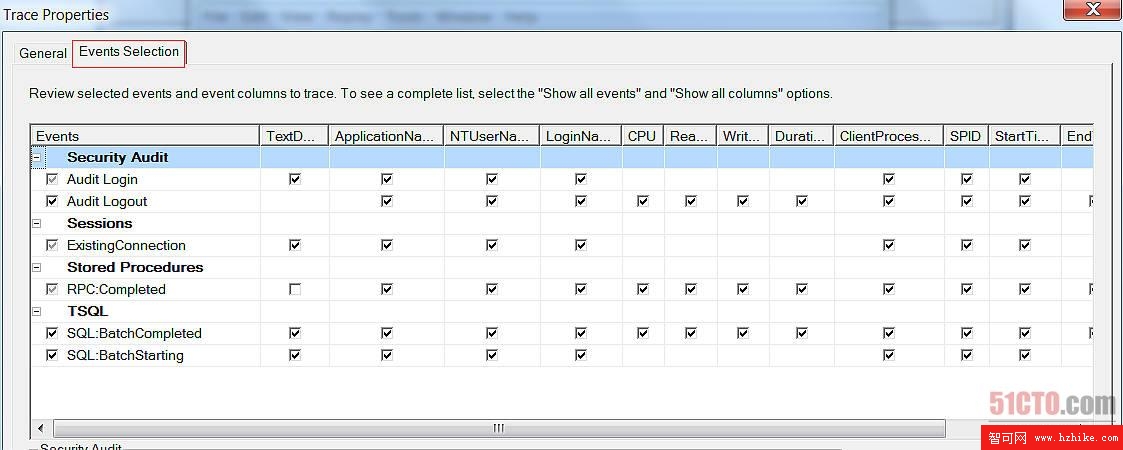Screen dimensions: 1123x450
Task: Click the NTUserName column header
Action: tap(492, 136)
